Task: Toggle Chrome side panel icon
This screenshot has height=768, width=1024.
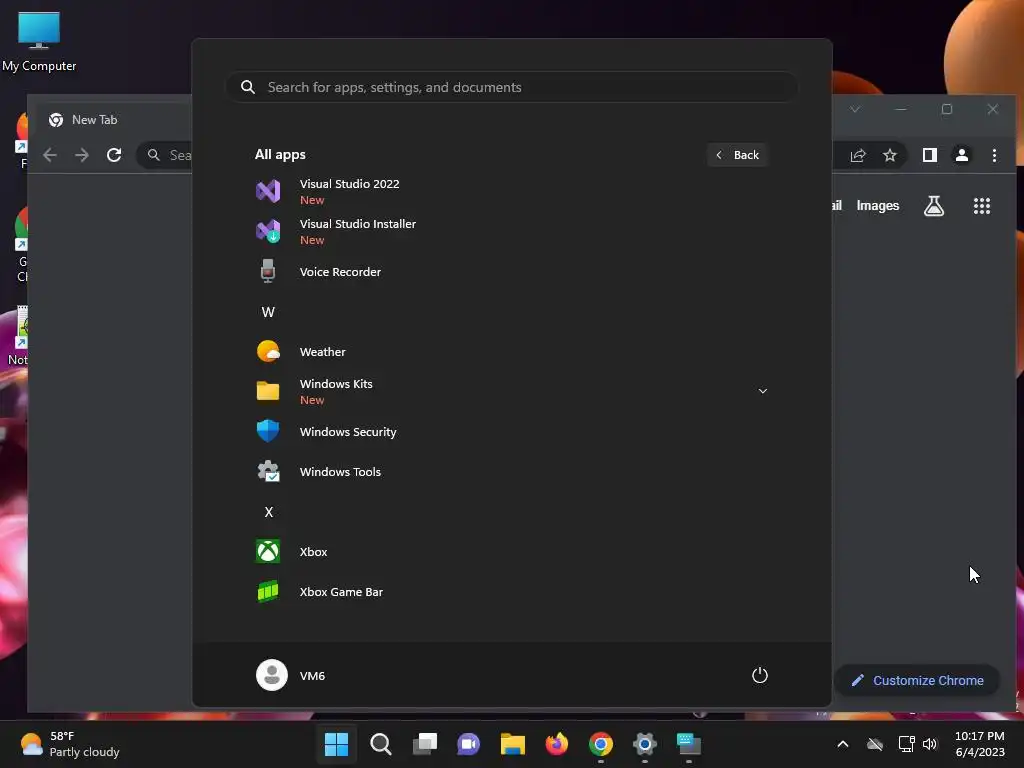Action: [x=930, y=155]
